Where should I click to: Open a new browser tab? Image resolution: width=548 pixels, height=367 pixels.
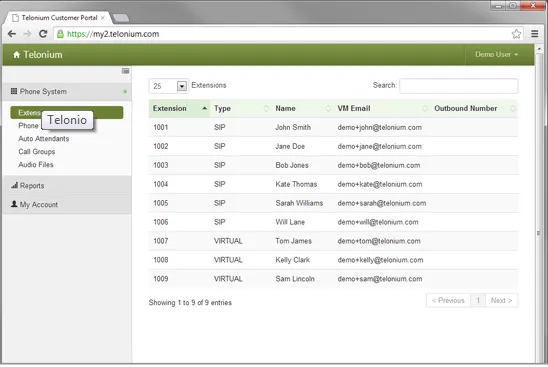pyautogui.click(x=121, y=17)
